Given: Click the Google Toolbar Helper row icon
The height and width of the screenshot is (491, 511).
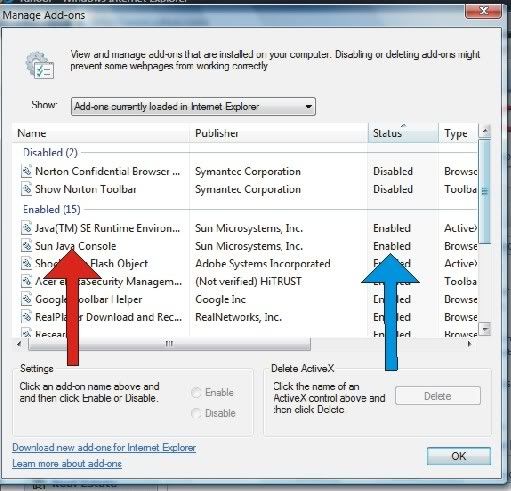Looking at the screenshot, I should 26,299.
